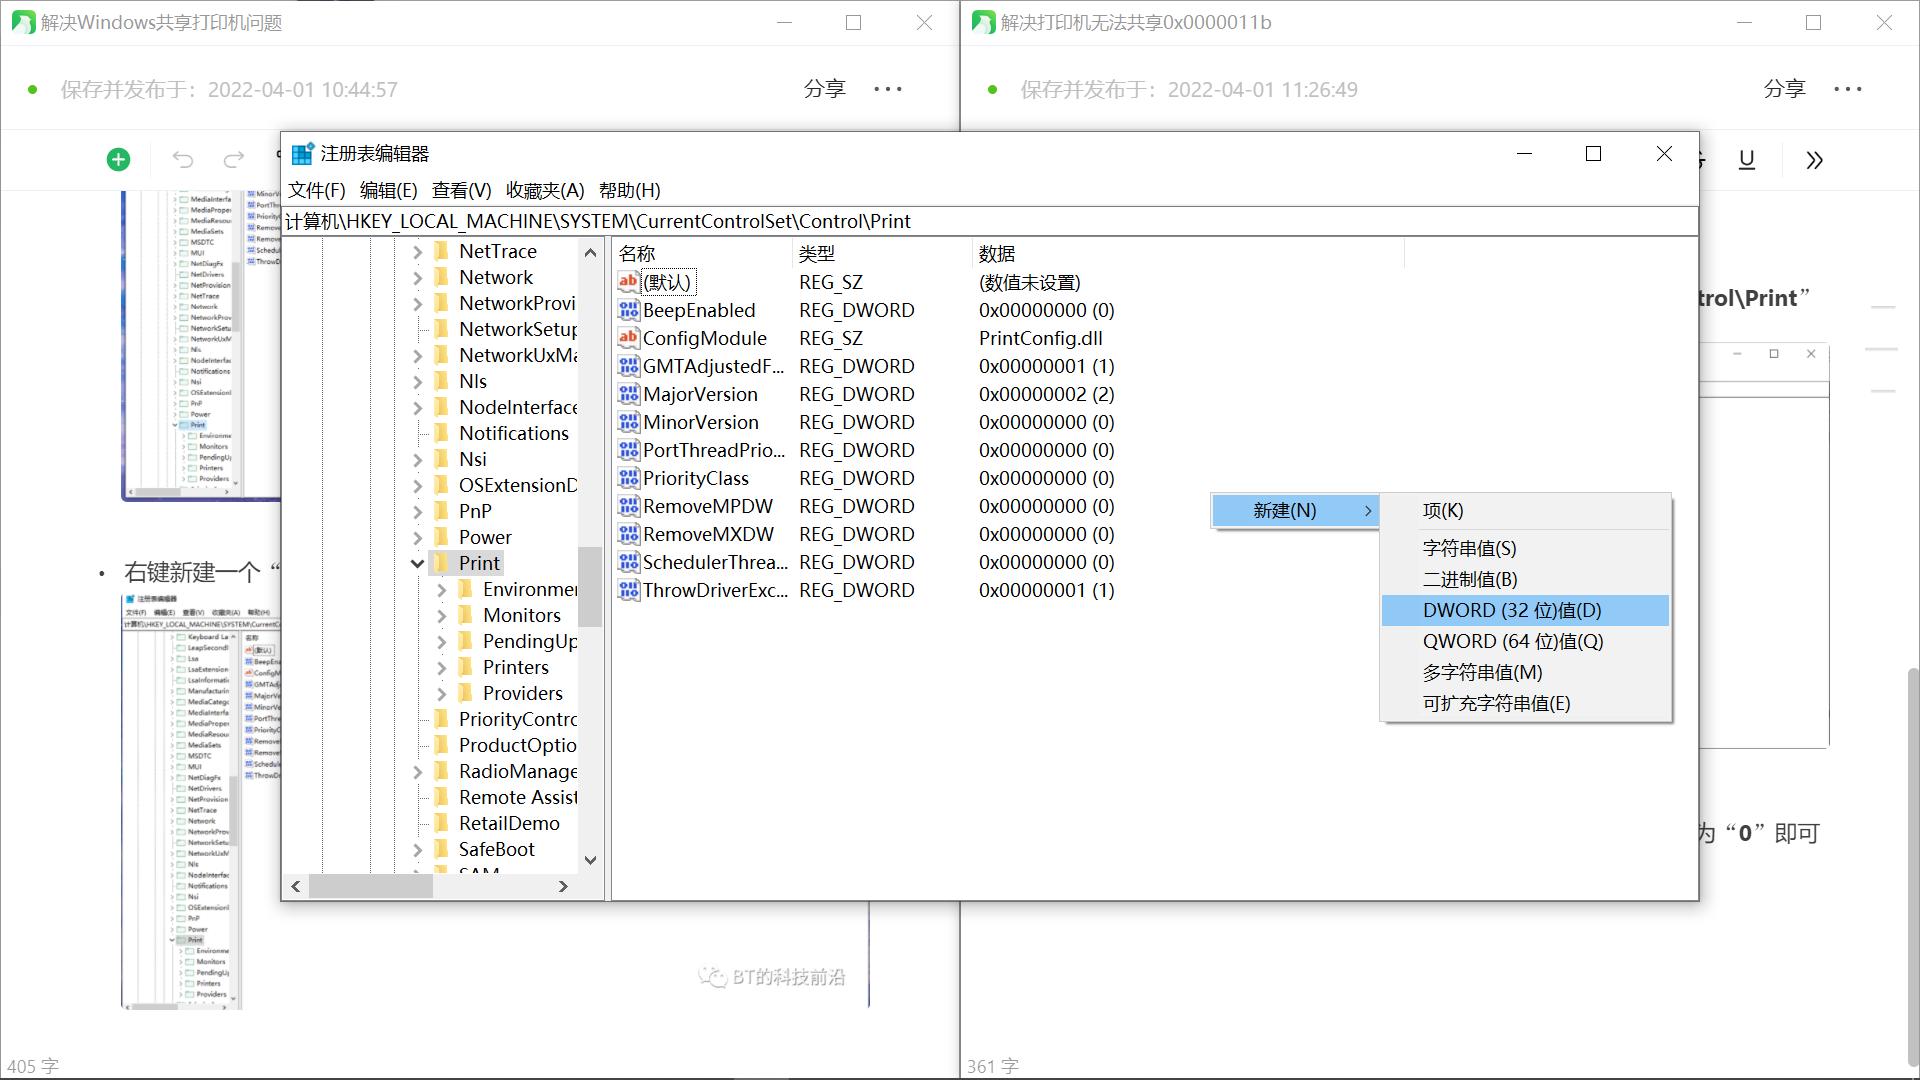
Task: Click 分享 in the right note window
Action: [1784, 89]
